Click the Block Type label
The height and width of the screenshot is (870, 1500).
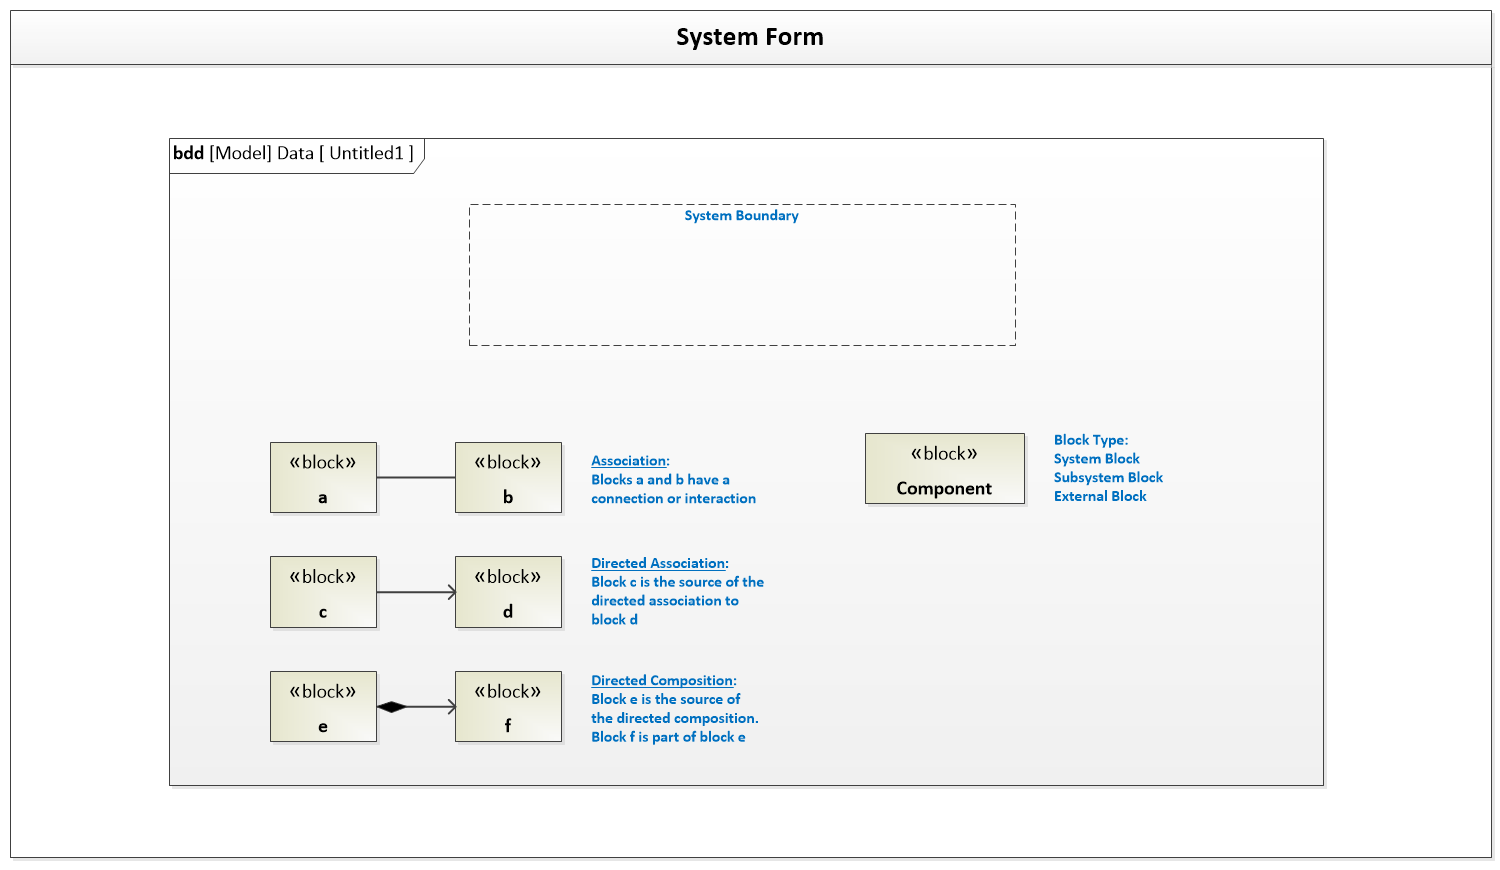1091,440
